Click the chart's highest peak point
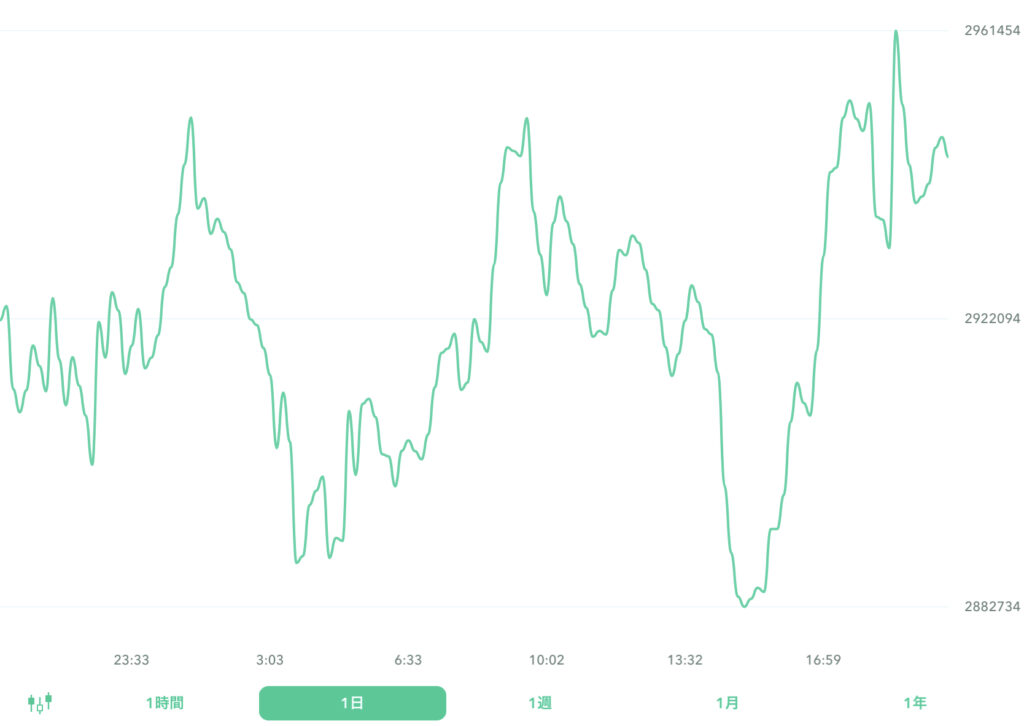Image resolution: width=1024 pixels, height=726 pixels. click(896, 31)
